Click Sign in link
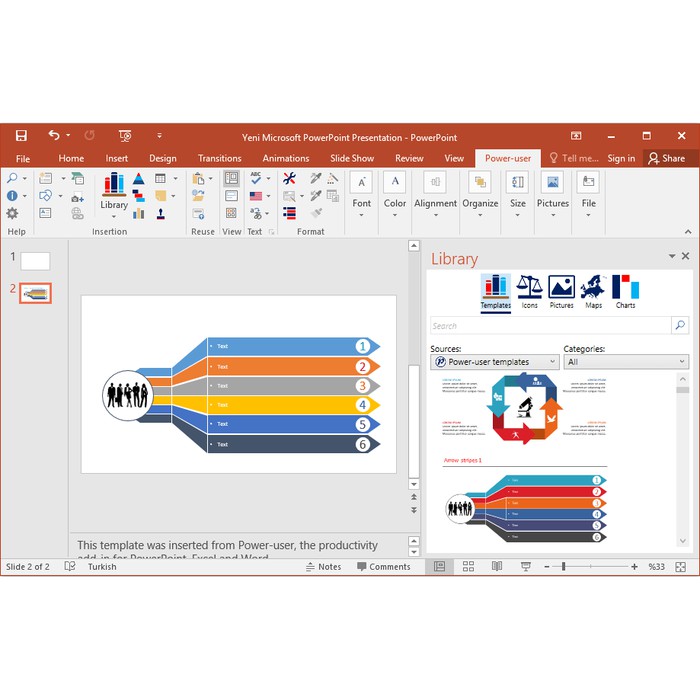 [x=621, y=158]
